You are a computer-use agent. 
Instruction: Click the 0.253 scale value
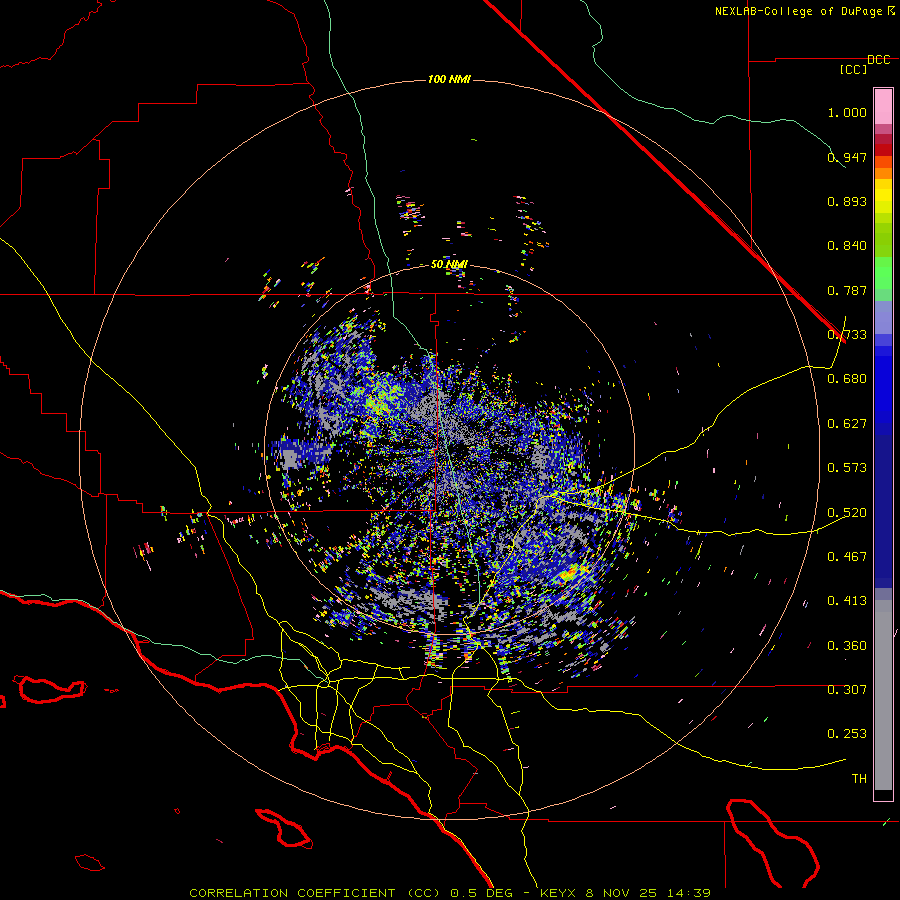[x=847, y=734]
